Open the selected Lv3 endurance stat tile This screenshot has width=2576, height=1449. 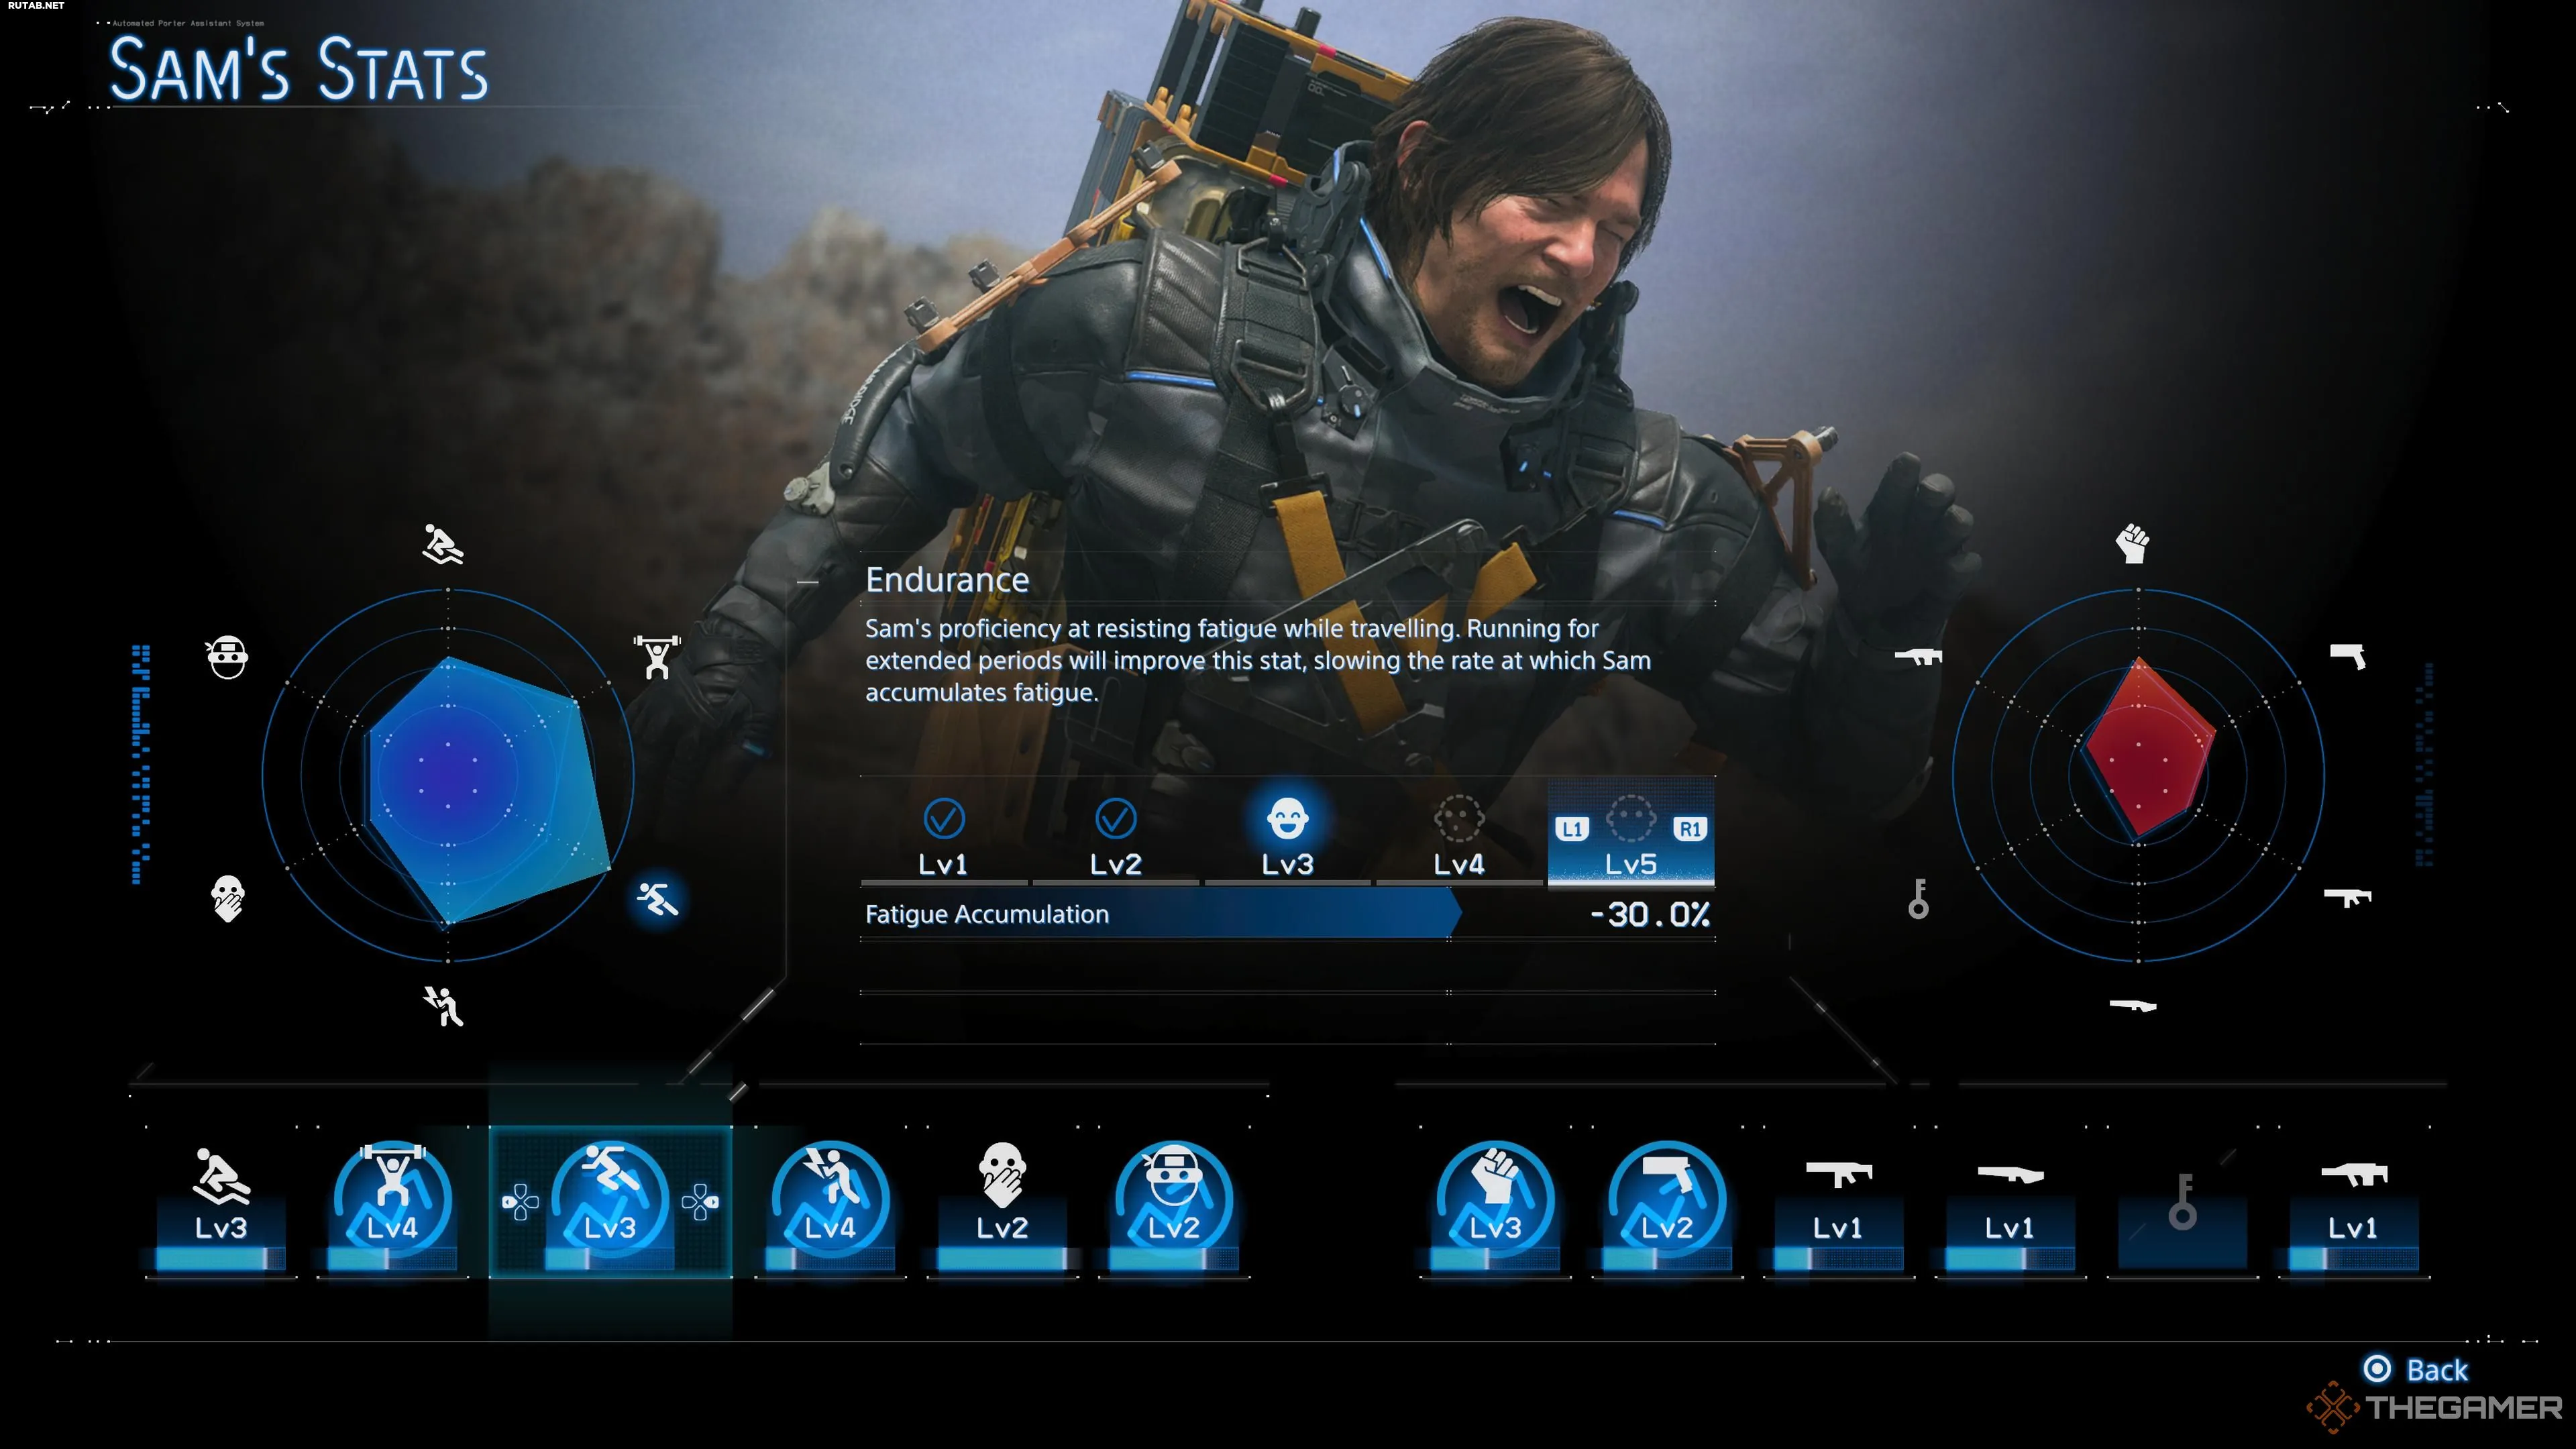610,1203
